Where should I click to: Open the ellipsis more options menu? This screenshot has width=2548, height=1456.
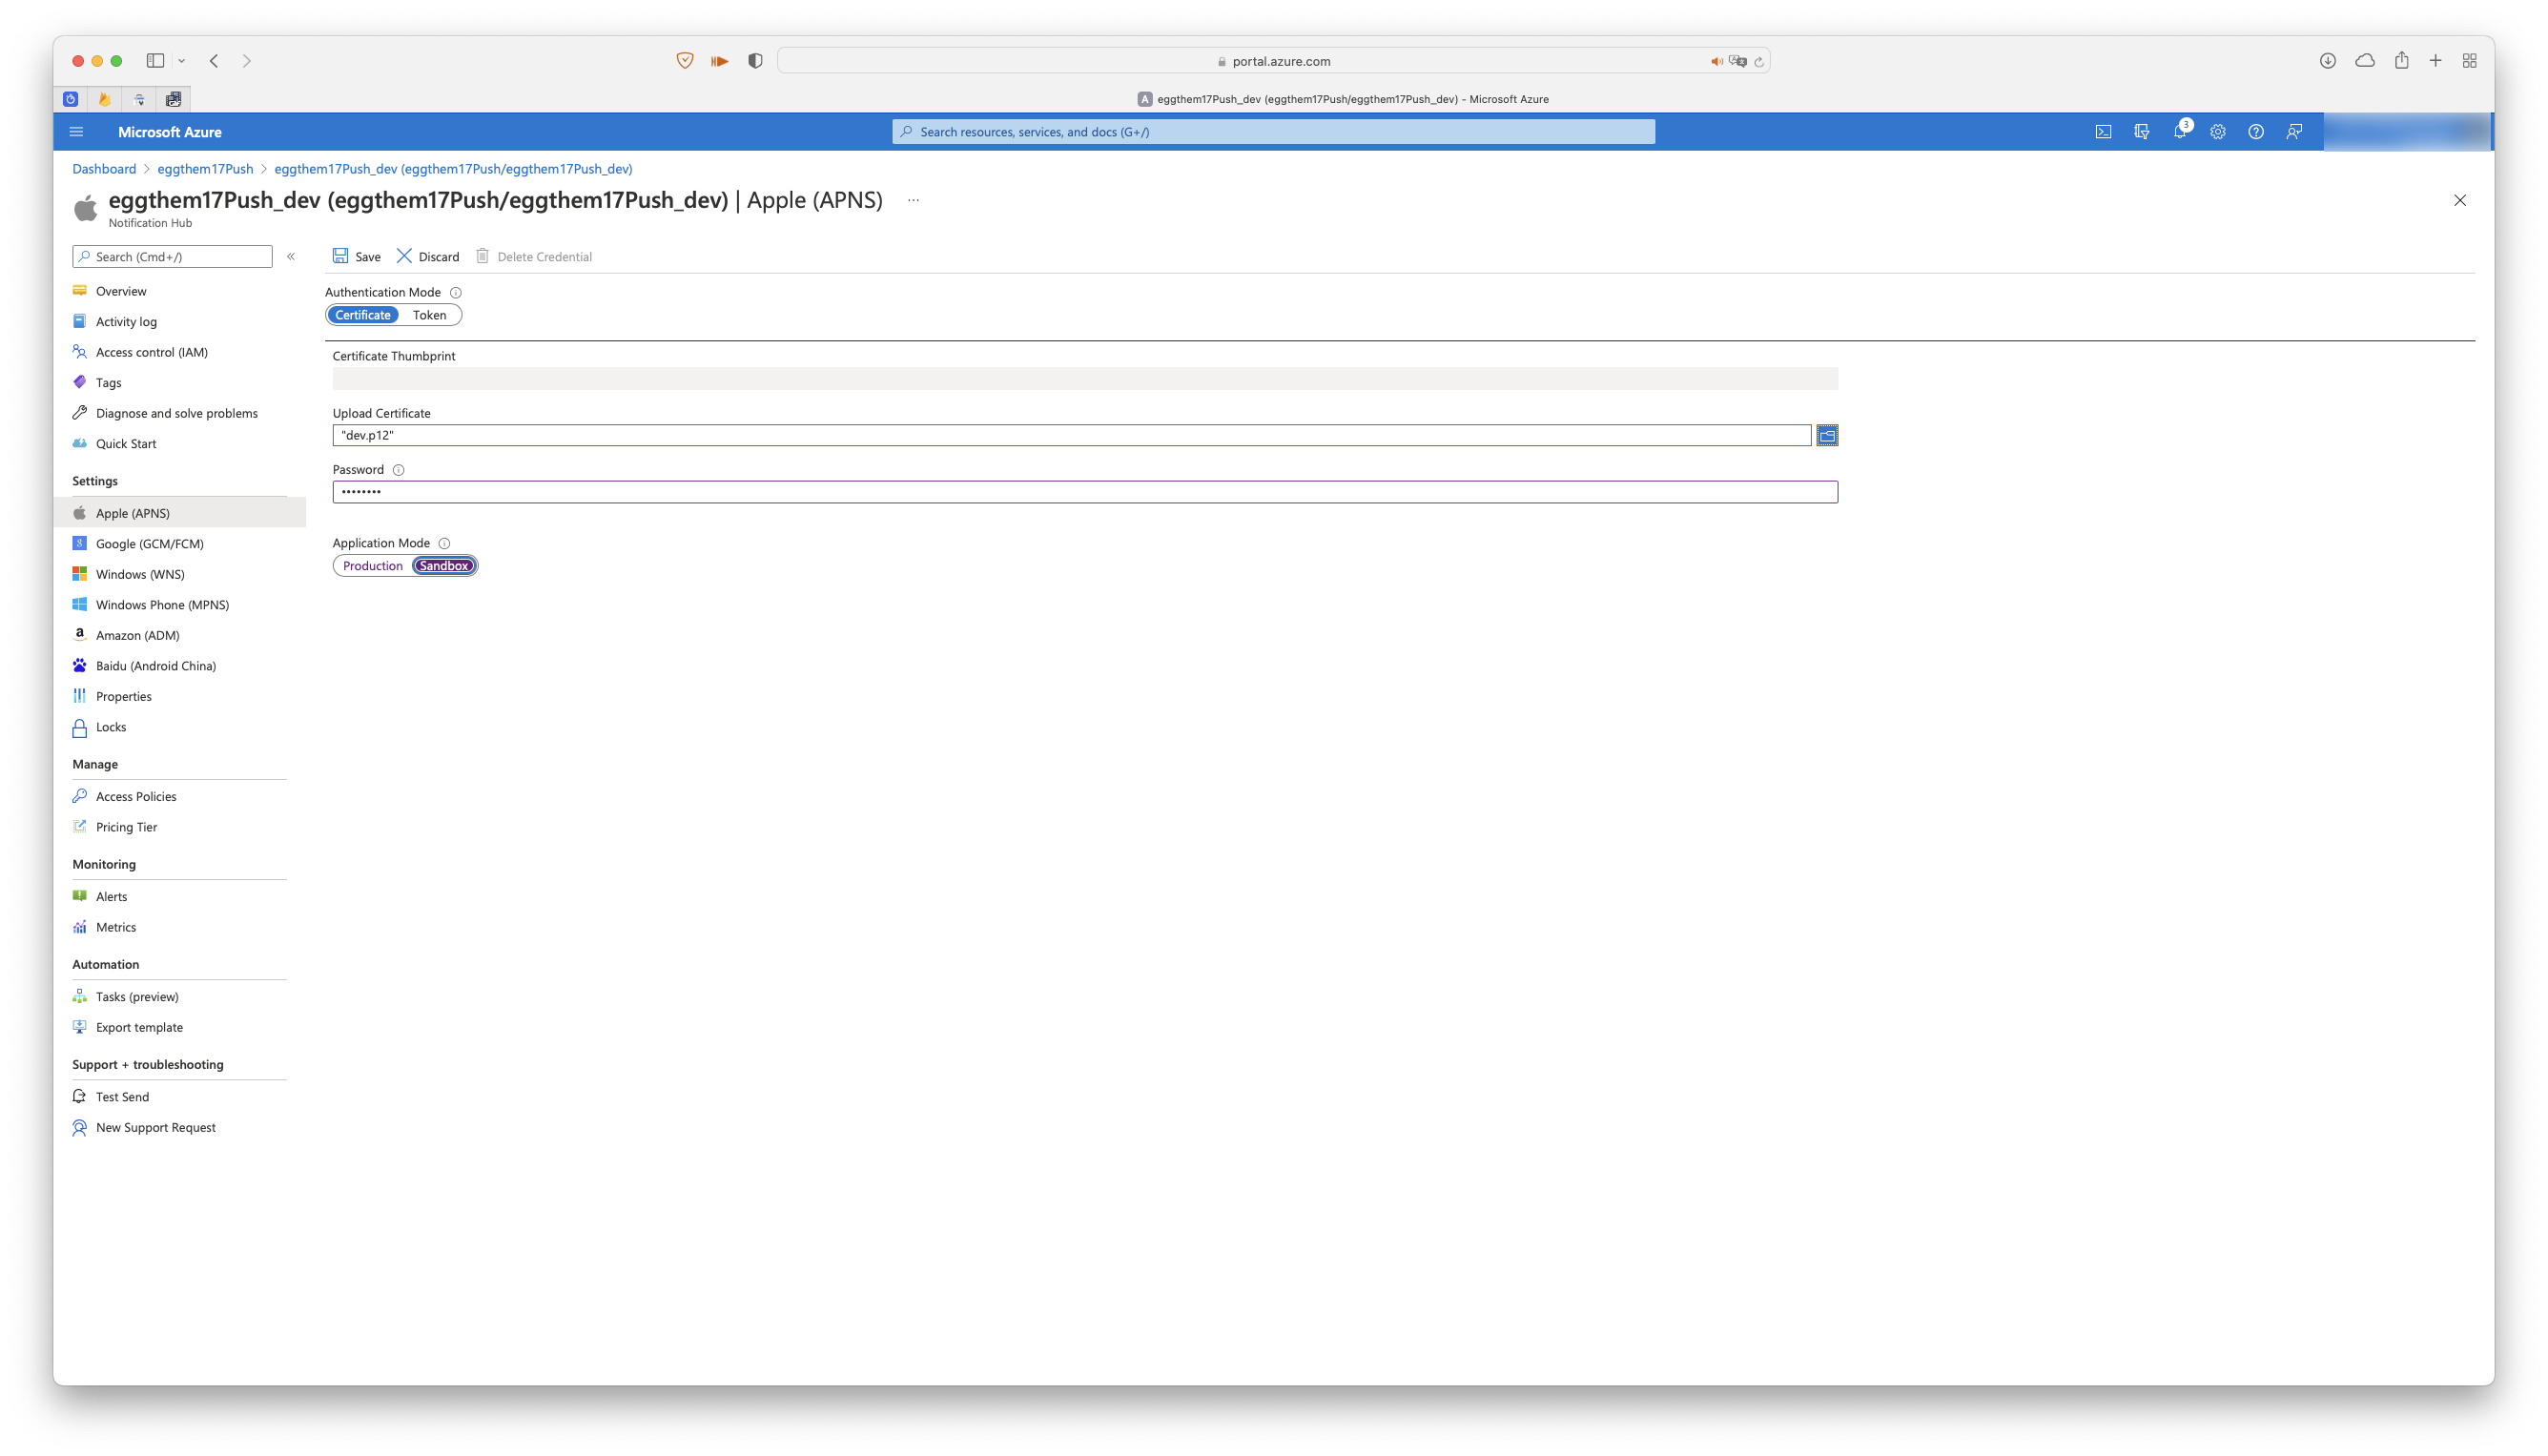[x=913, y=200]
